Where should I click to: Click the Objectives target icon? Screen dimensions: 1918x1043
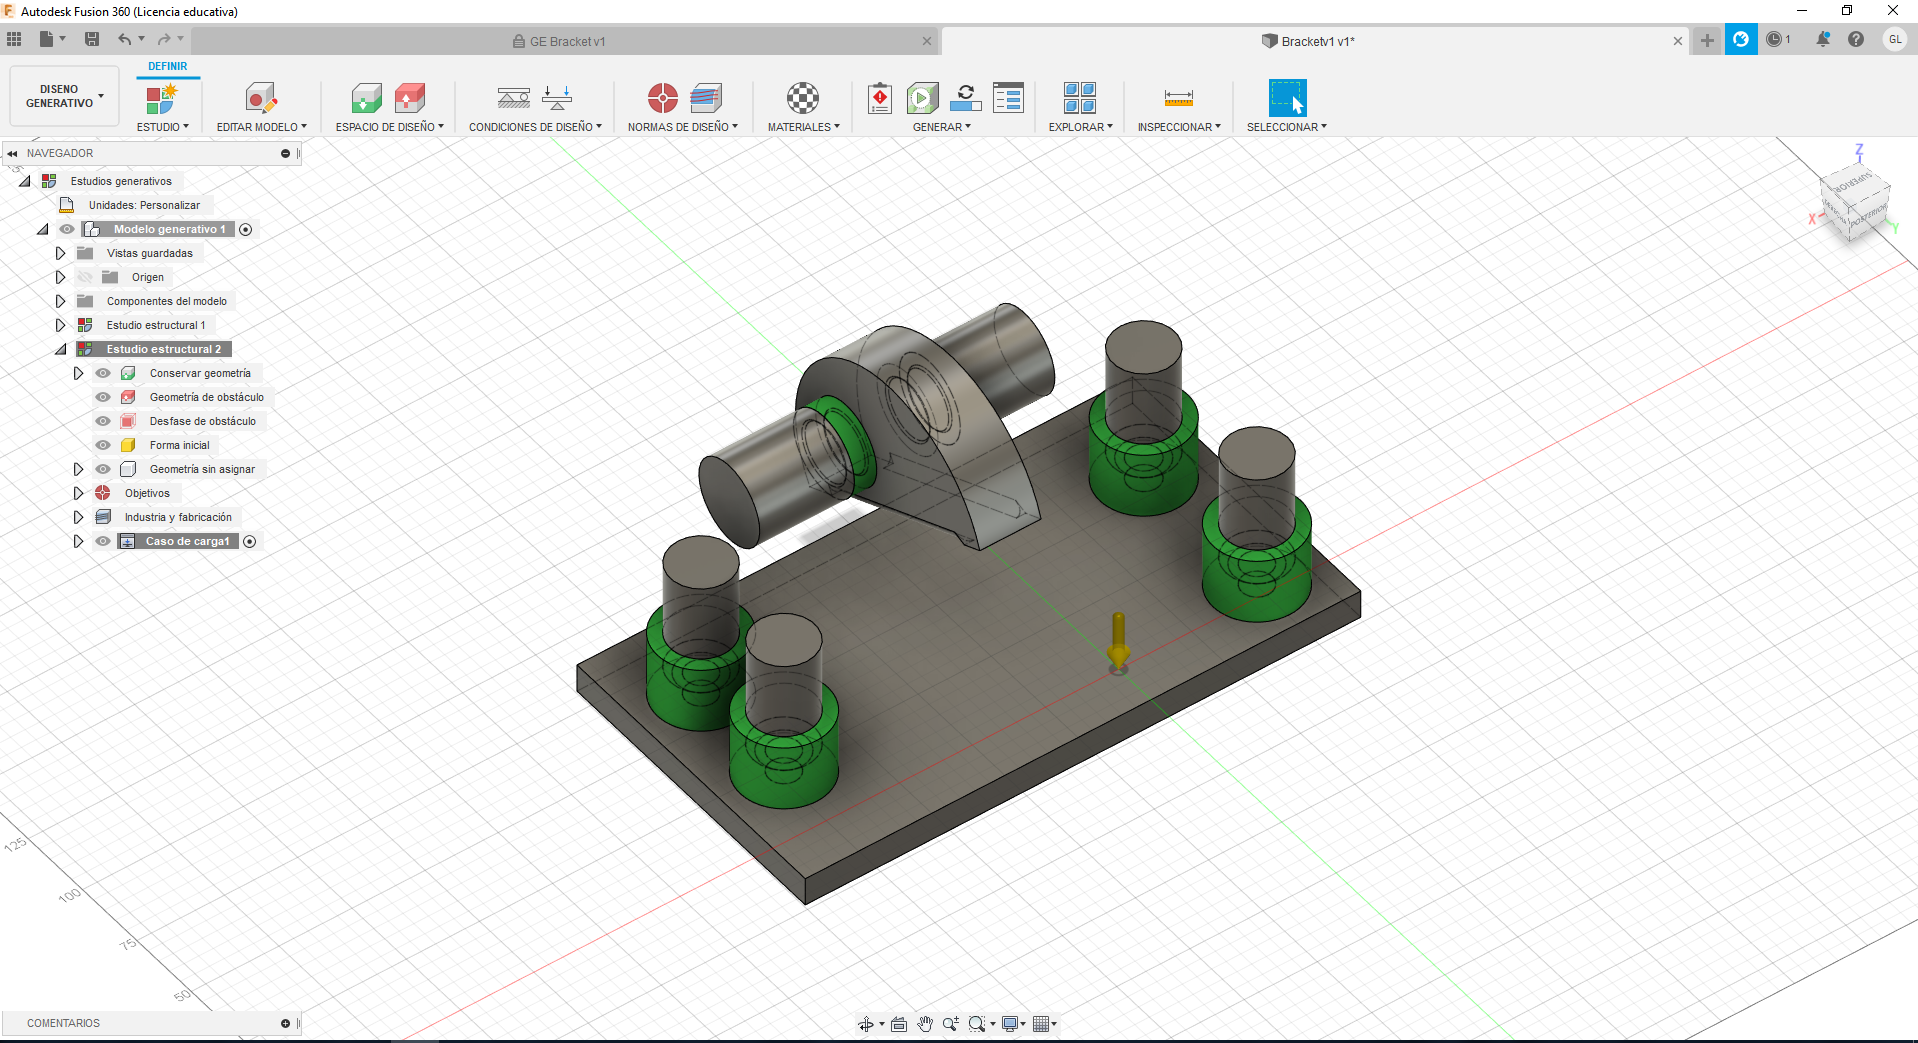pyautogui.click(x=662, y=98)
